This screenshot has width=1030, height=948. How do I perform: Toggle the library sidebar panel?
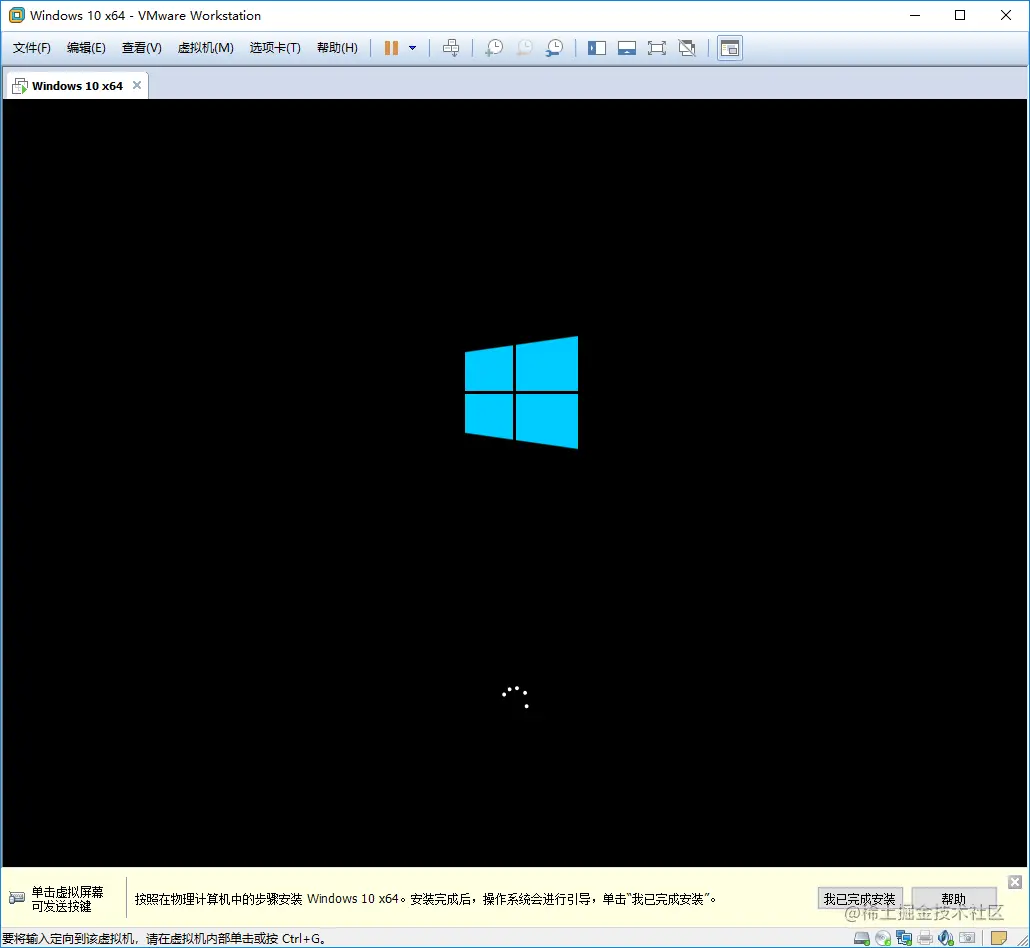596,48
